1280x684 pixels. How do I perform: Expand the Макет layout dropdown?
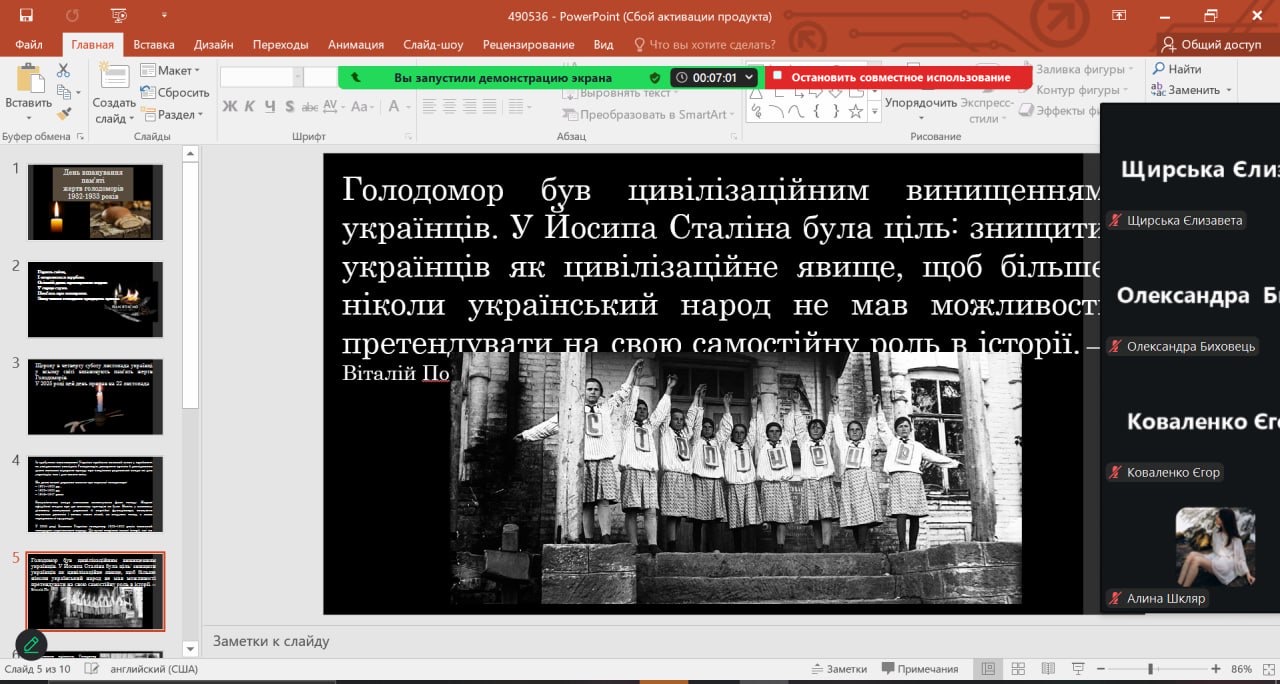click(171, 70)
